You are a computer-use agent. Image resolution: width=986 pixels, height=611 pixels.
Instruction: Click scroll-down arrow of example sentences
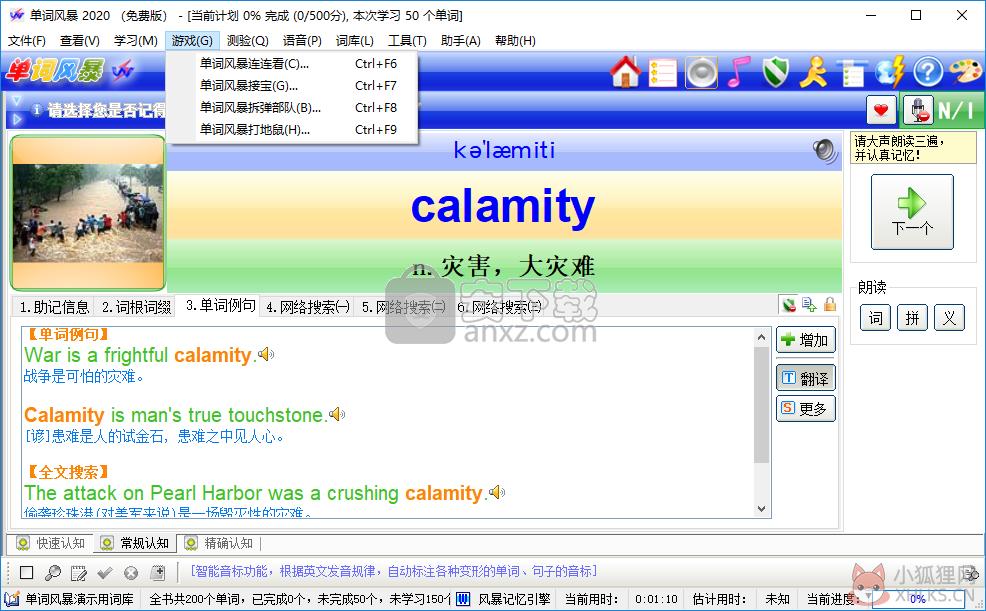(x=762, y=509)
